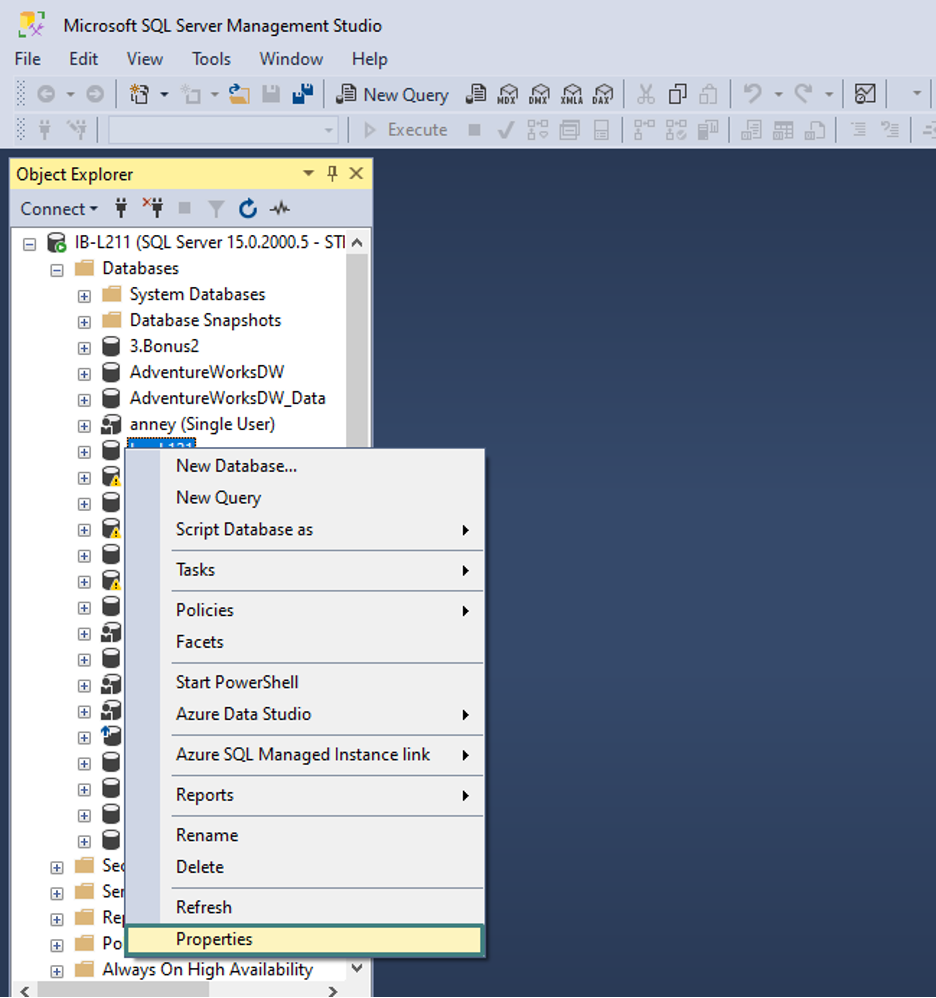The height and width of the screenshot is (998, 936).
Task: Select the 3.Bonus2 database
Action: [x=164, y=346]
